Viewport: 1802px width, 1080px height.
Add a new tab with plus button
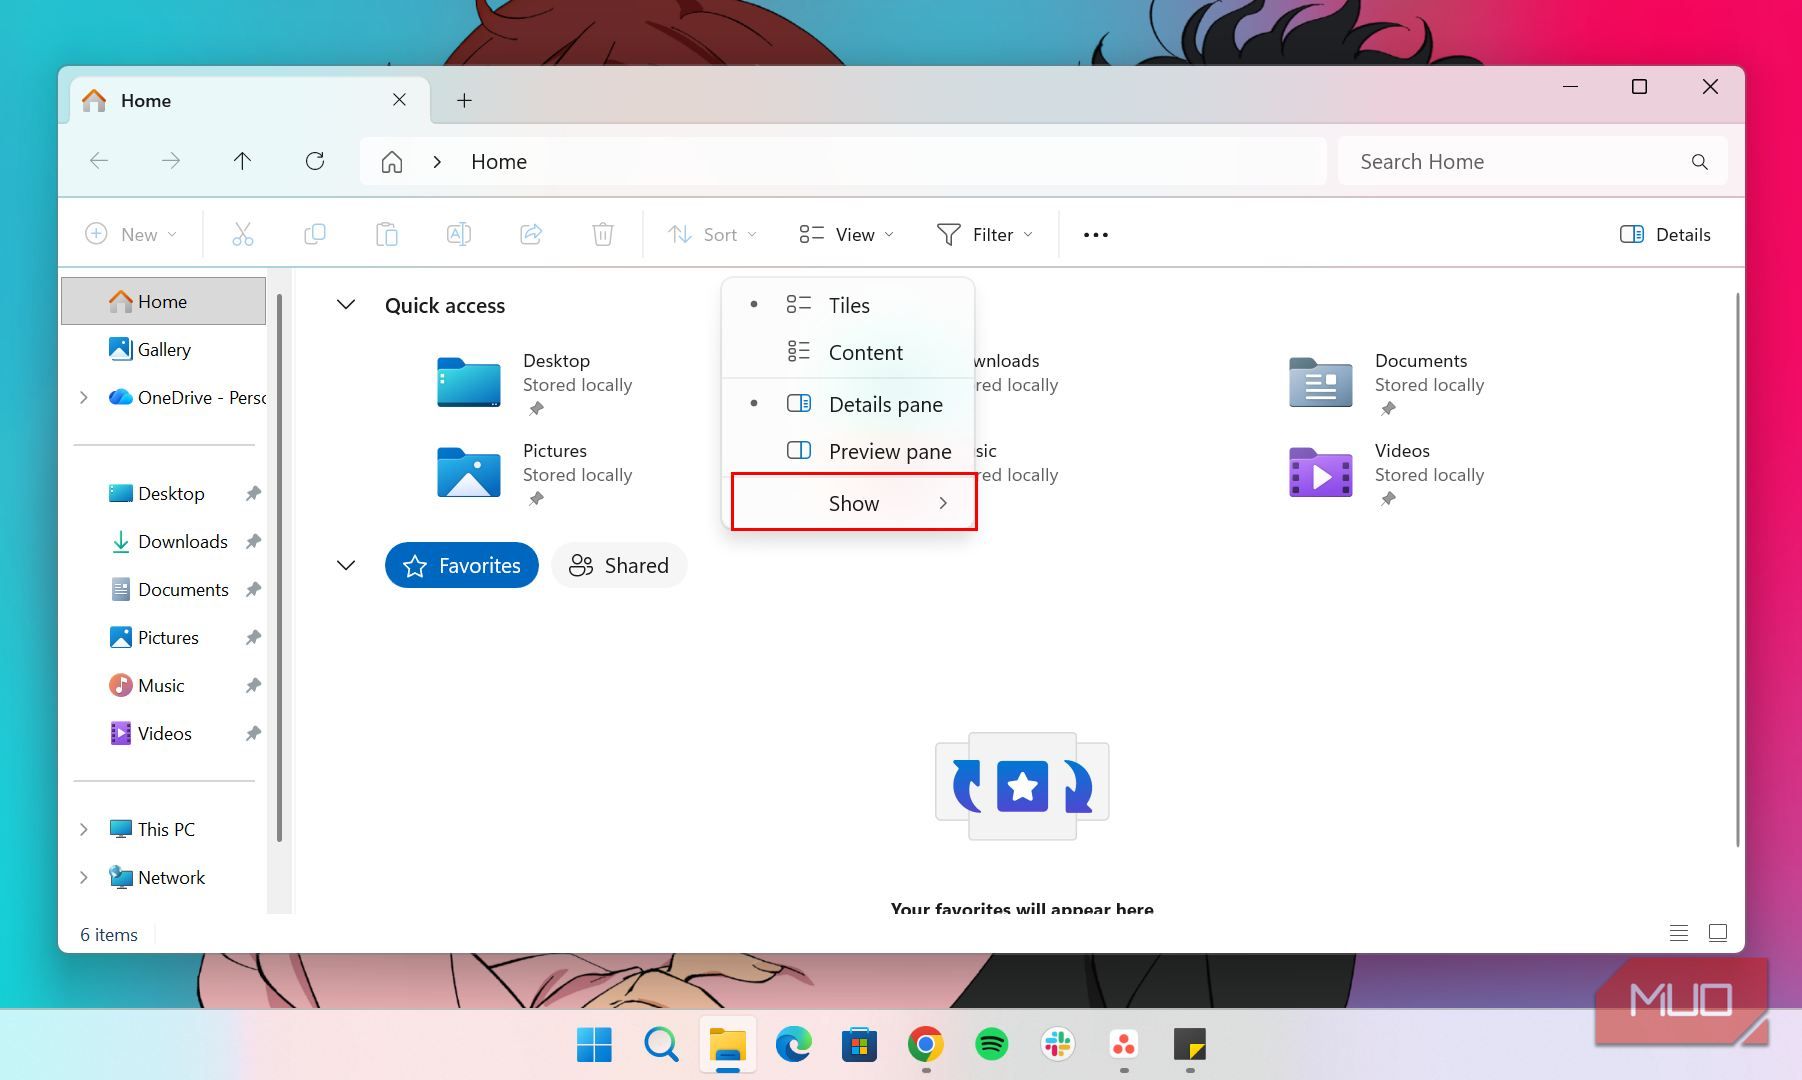click(x=464, y=100)
